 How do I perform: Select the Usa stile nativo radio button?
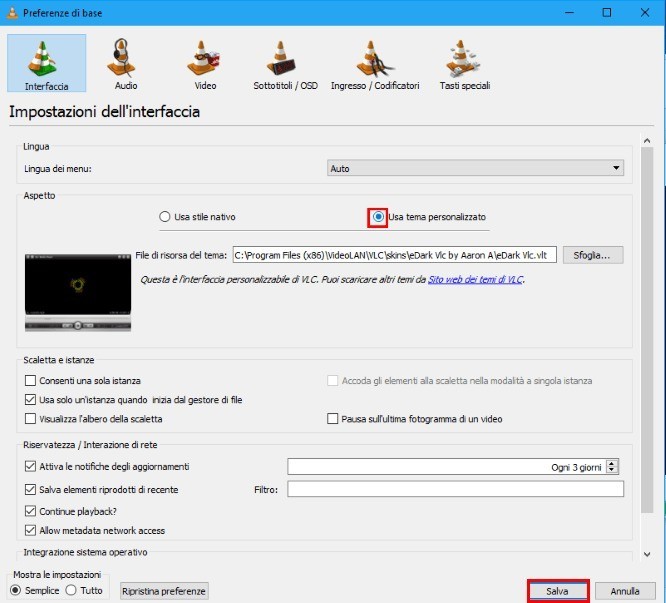click(166, 217)
